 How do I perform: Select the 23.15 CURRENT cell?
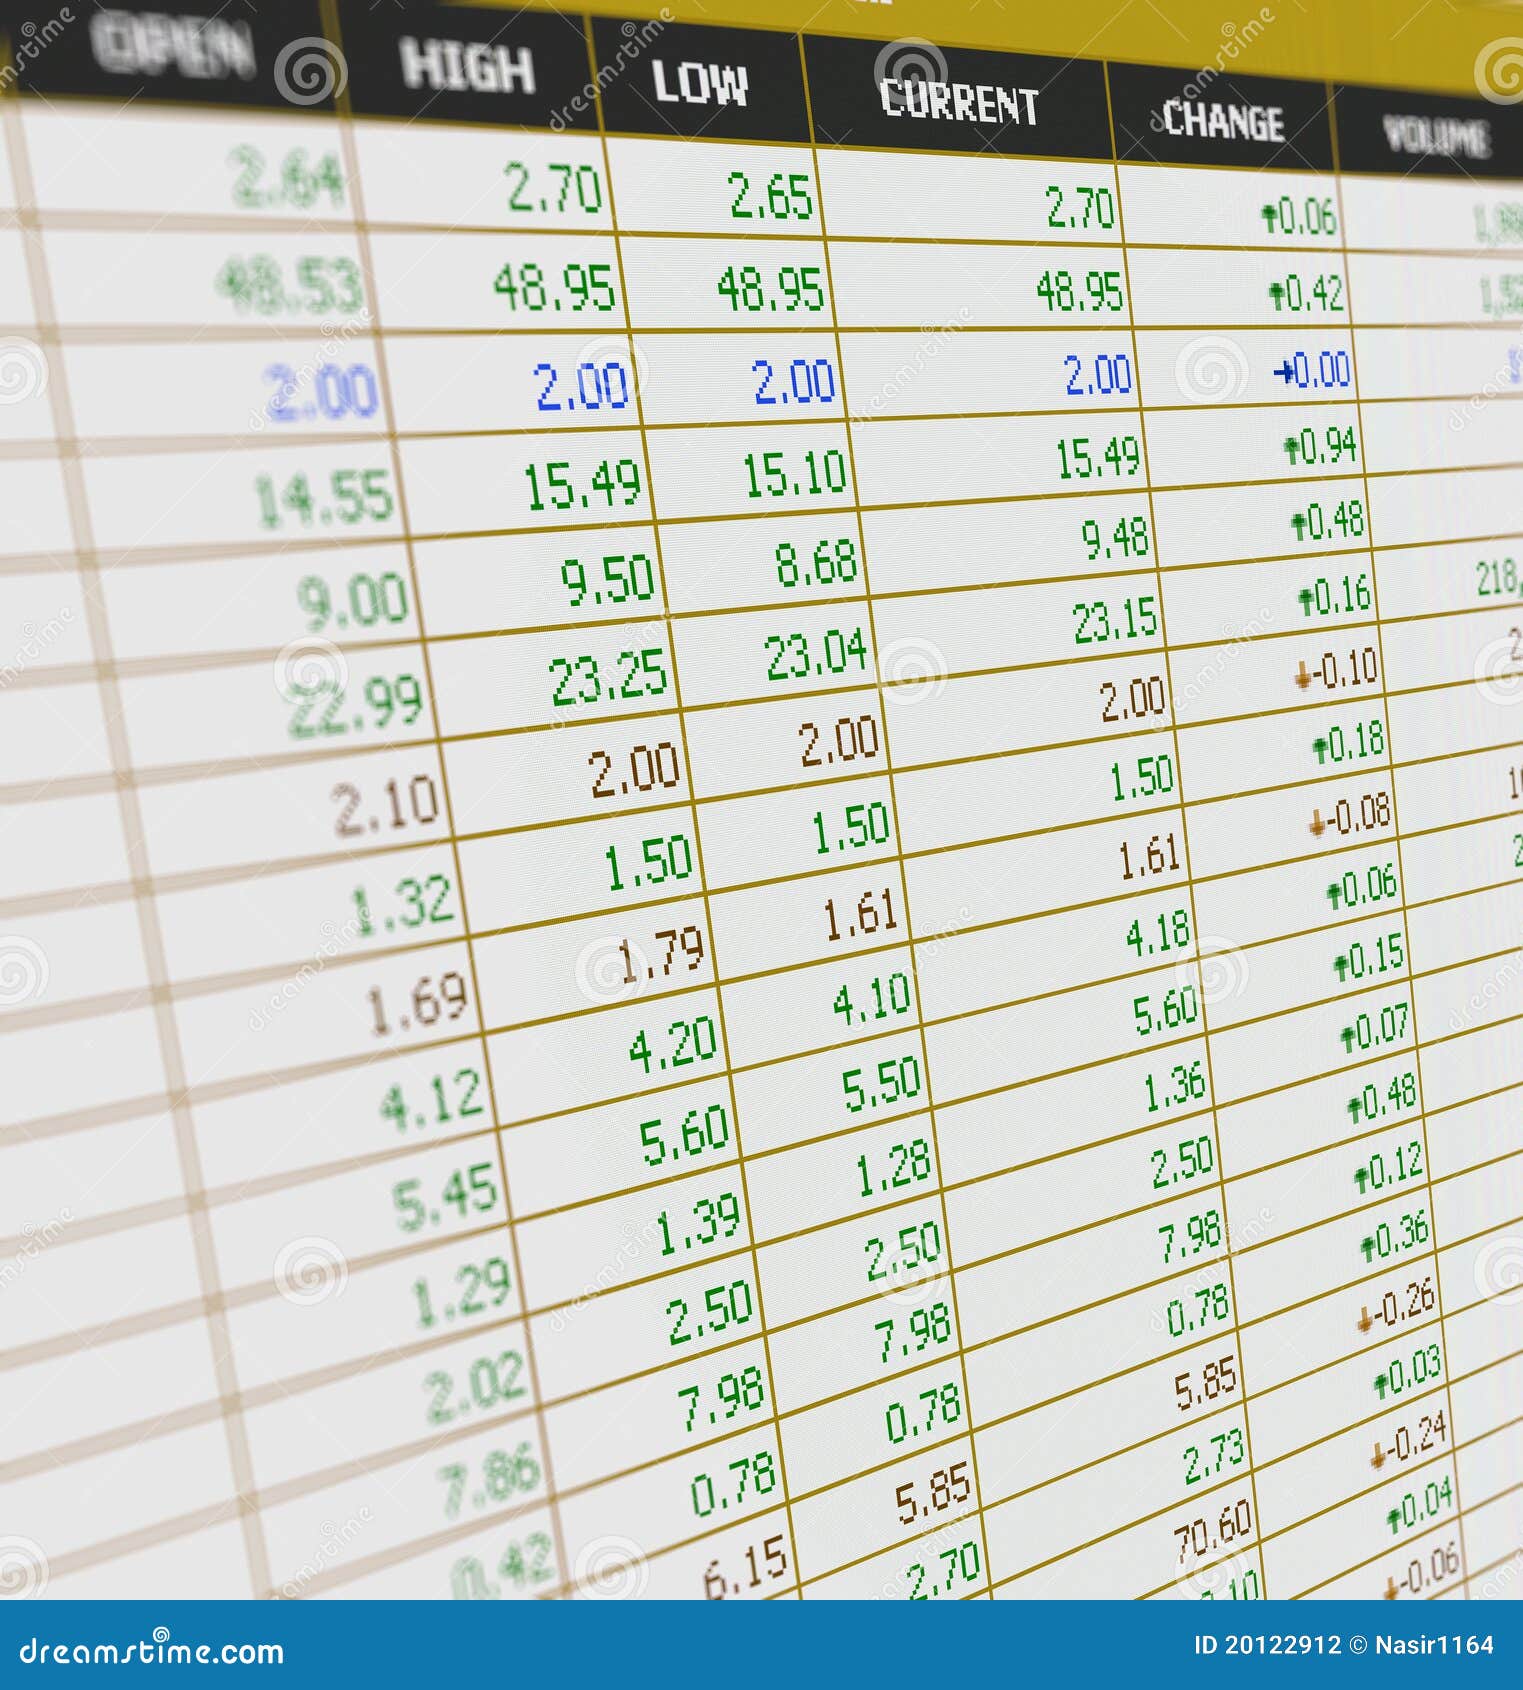click(x=1115, y=621)
